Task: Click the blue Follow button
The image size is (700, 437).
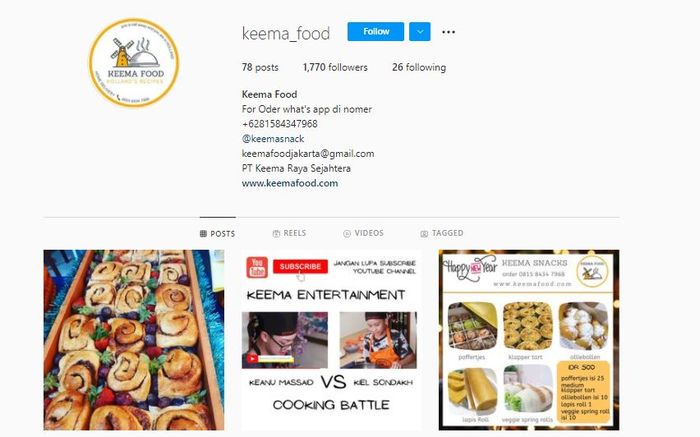Action: tap(375, 32)
